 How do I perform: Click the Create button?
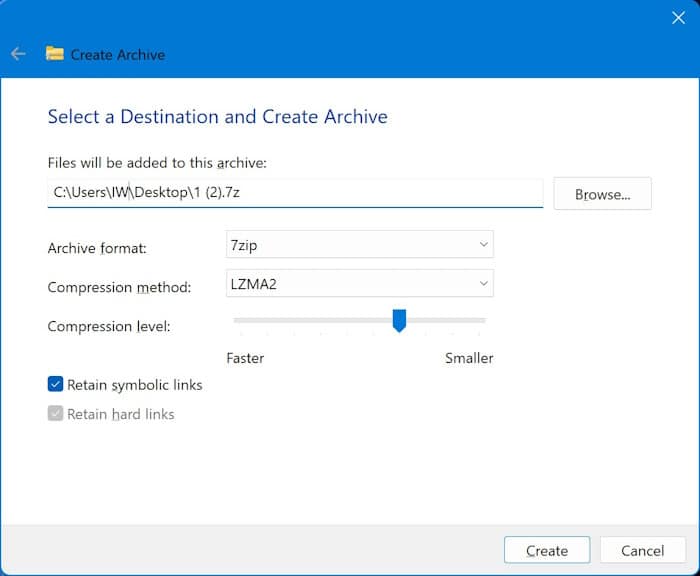[x=547, y=550]
